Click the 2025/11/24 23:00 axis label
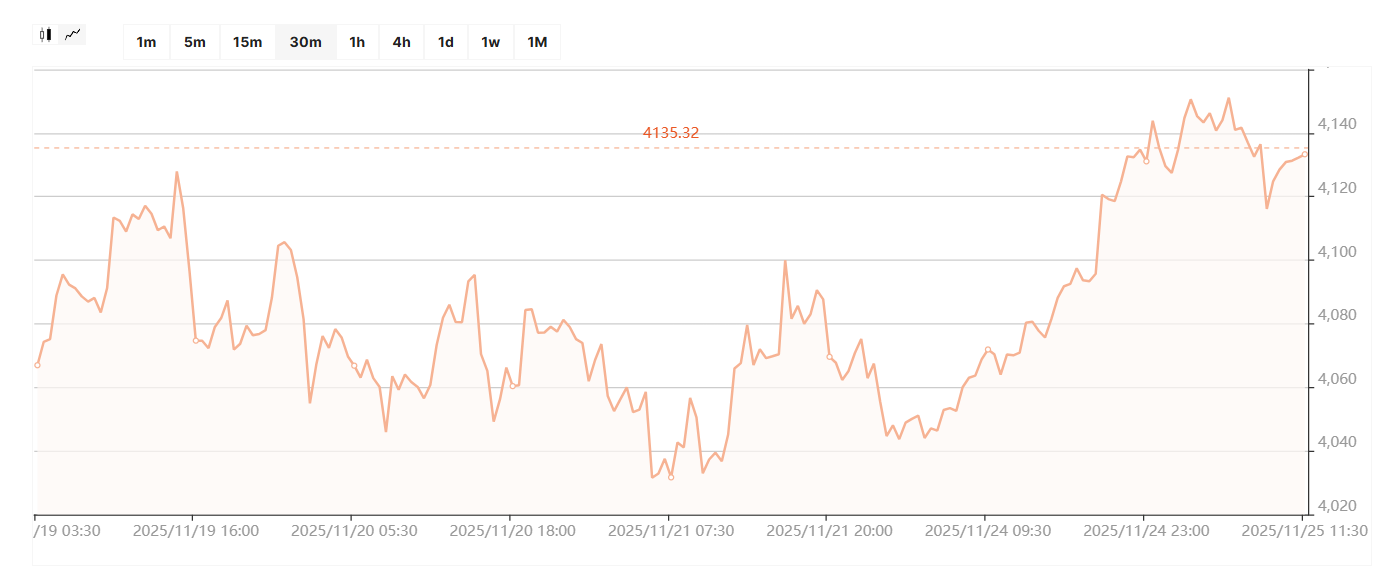1383x575 pixels. click(x=1146, y=531)
